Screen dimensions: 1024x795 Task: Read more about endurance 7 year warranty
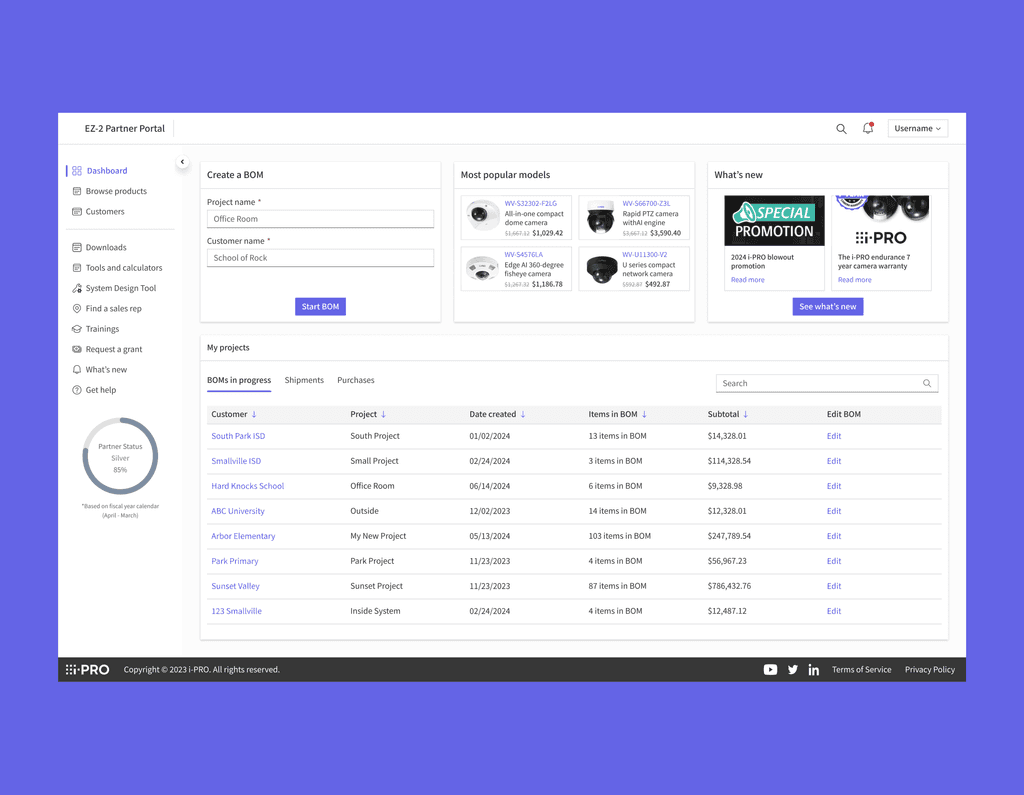(855, 280)
